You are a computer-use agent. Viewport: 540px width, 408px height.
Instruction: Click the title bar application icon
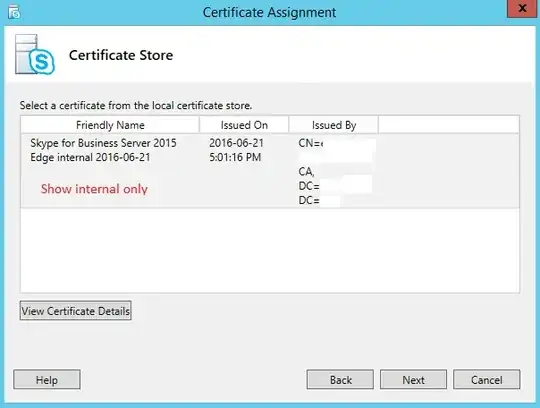click(14, 12)
